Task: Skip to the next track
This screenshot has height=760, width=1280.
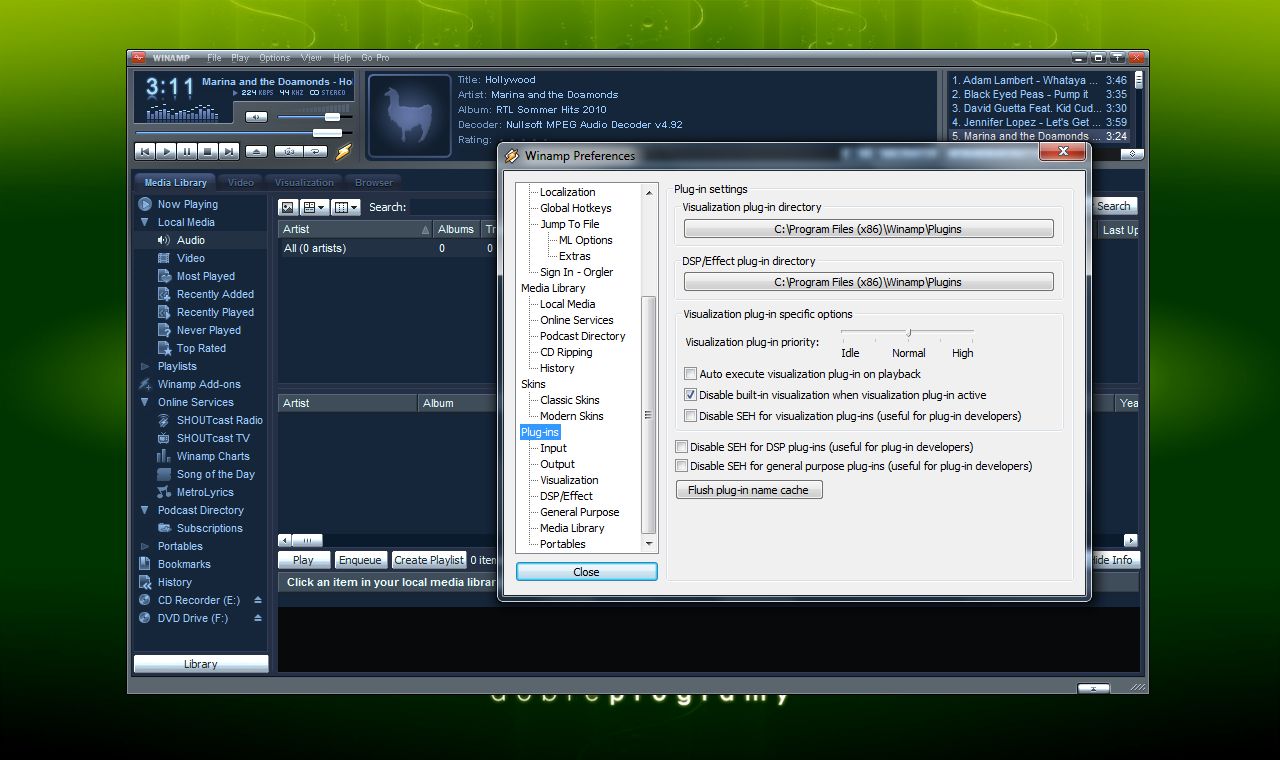Action: 229,151
